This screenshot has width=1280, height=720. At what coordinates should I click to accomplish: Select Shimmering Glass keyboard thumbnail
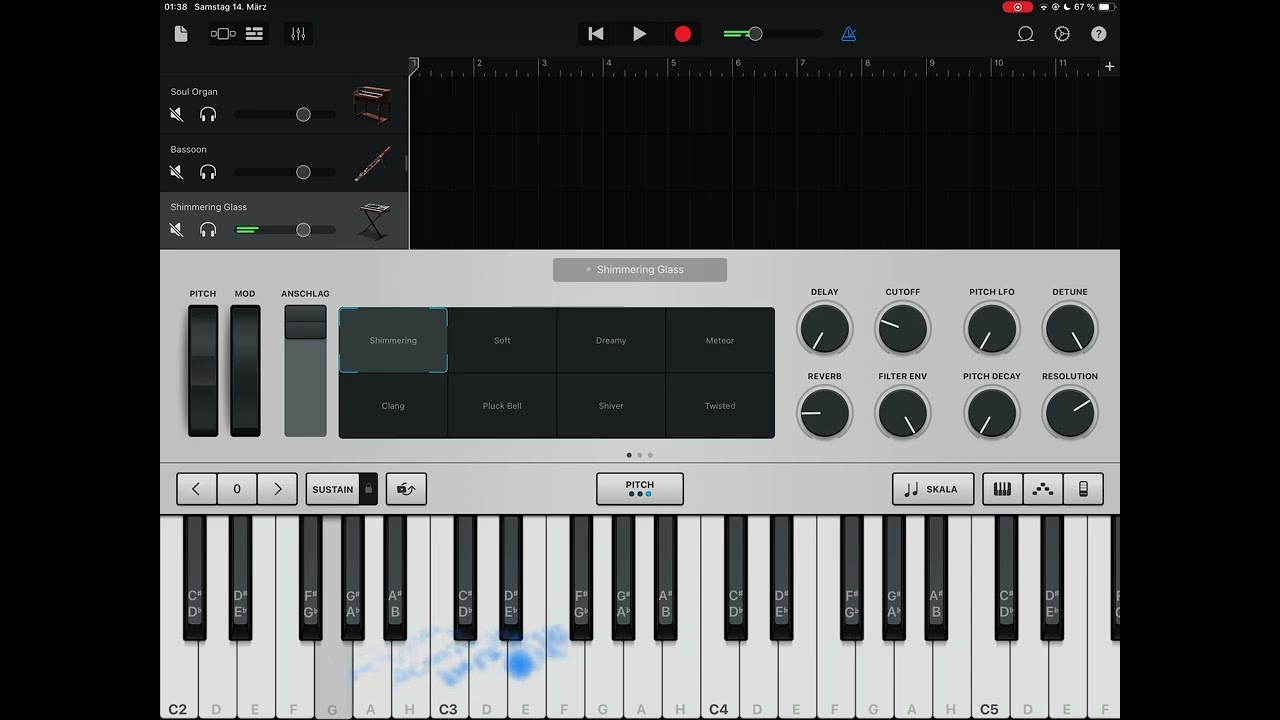(x=373, y=221)
